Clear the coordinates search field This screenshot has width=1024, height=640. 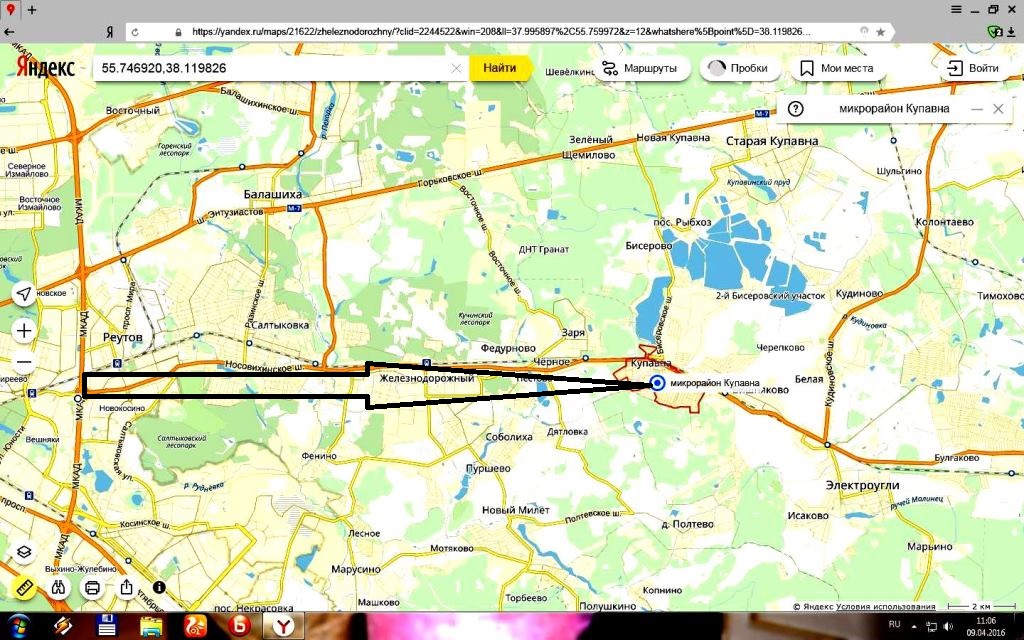tap(456, 68)
